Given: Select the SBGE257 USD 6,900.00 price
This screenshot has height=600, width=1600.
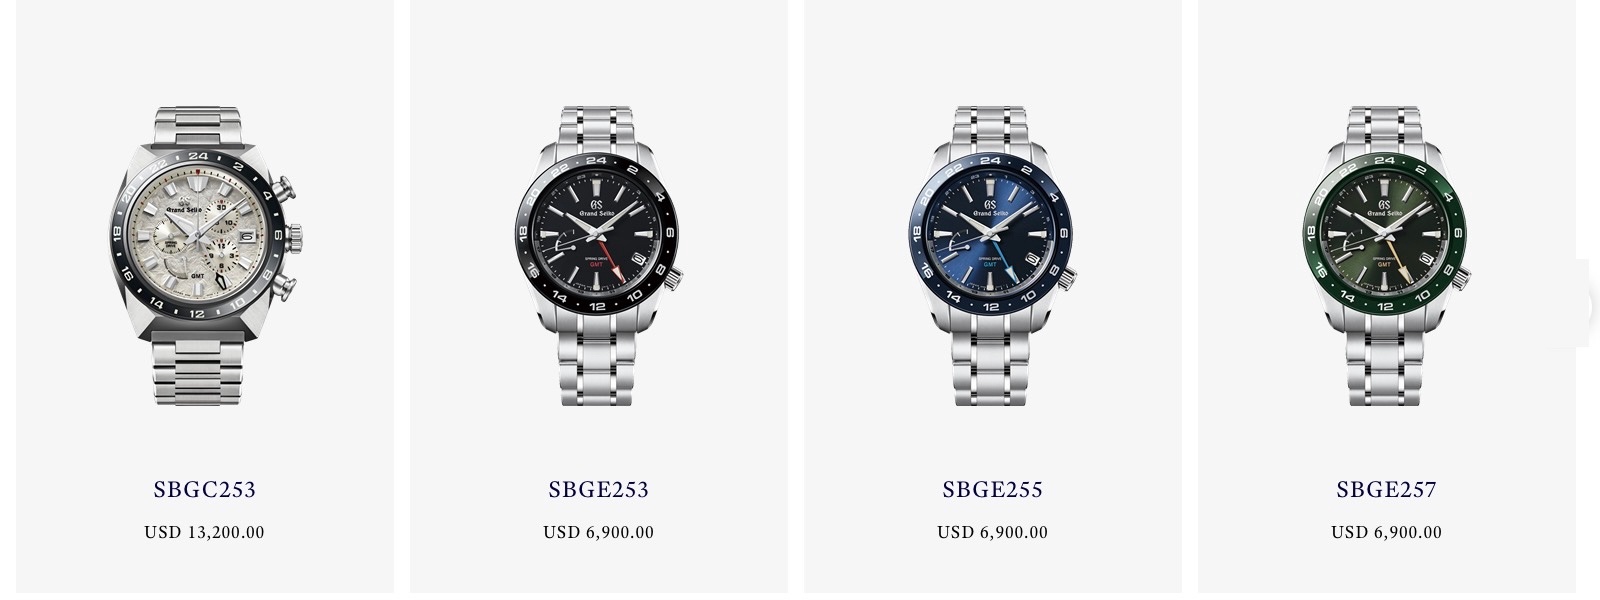Looking at the screenshot, I should click(1387, 532).
